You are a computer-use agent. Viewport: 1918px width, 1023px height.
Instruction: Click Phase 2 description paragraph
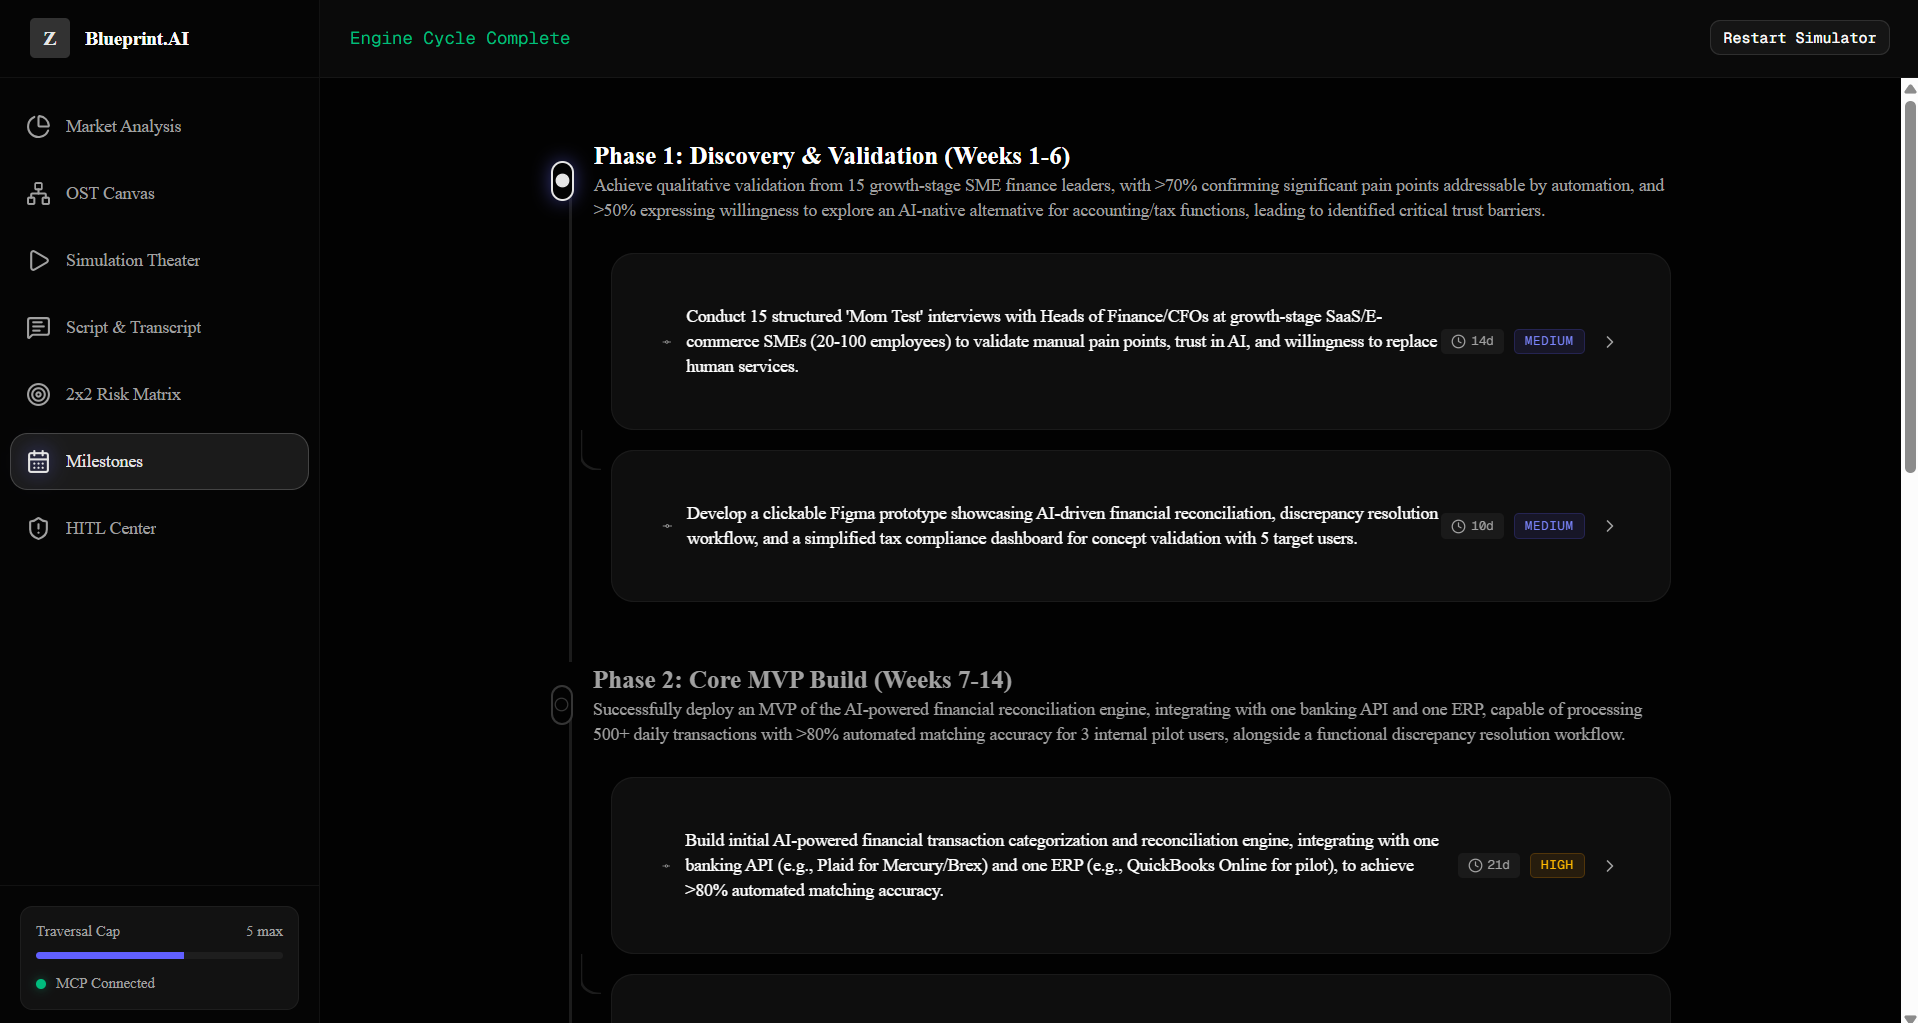coord(1118,722)
